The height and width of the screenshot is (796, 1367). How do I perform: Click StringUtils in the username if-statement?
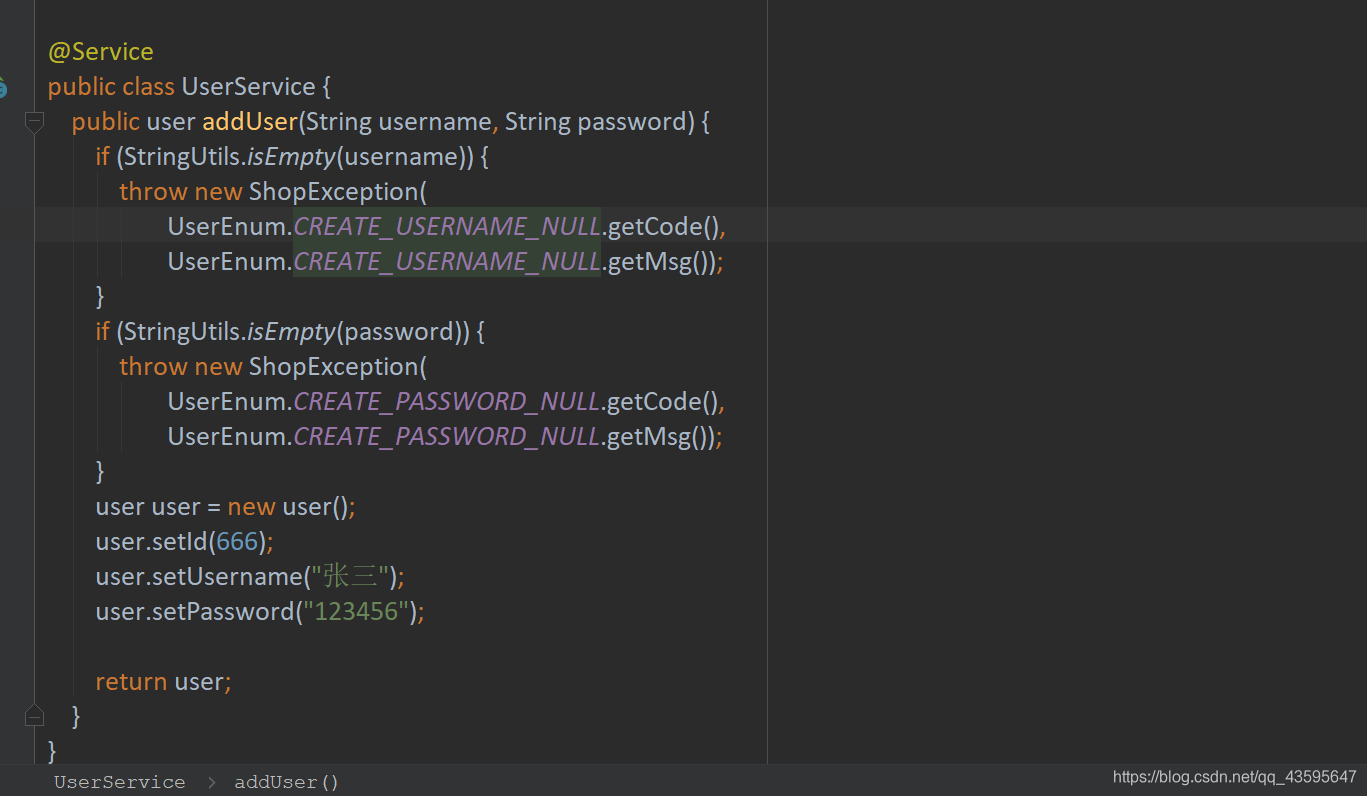coord(182,157)
